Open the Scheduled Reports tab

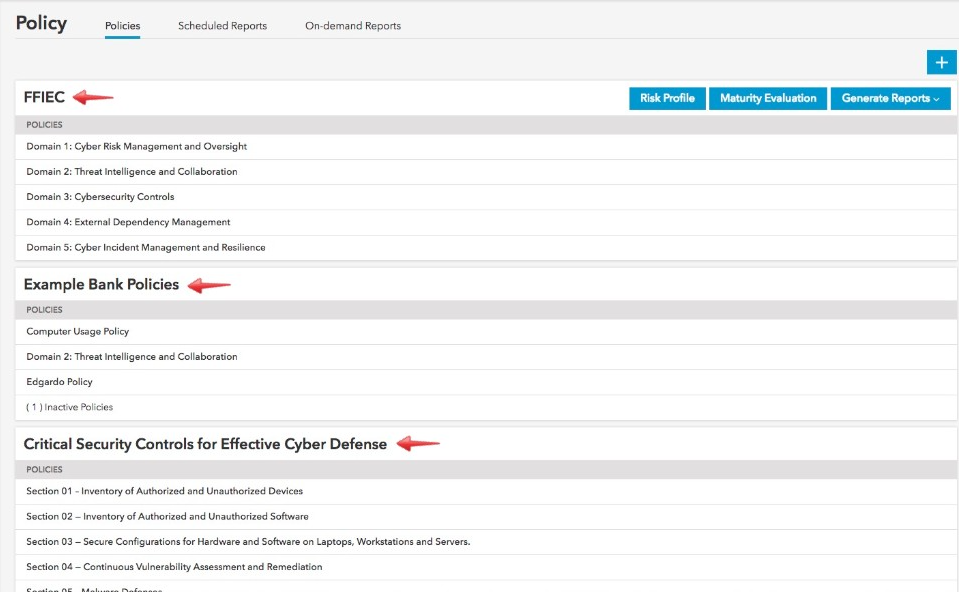(x=223, y=26)
